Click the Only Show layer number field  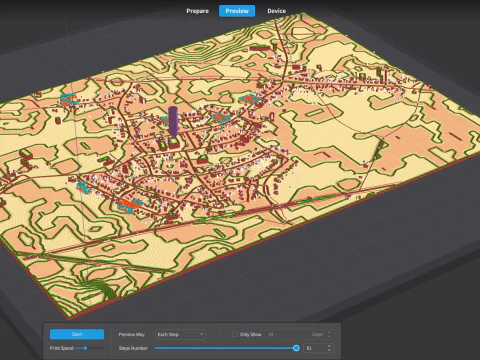pos(296,334)
